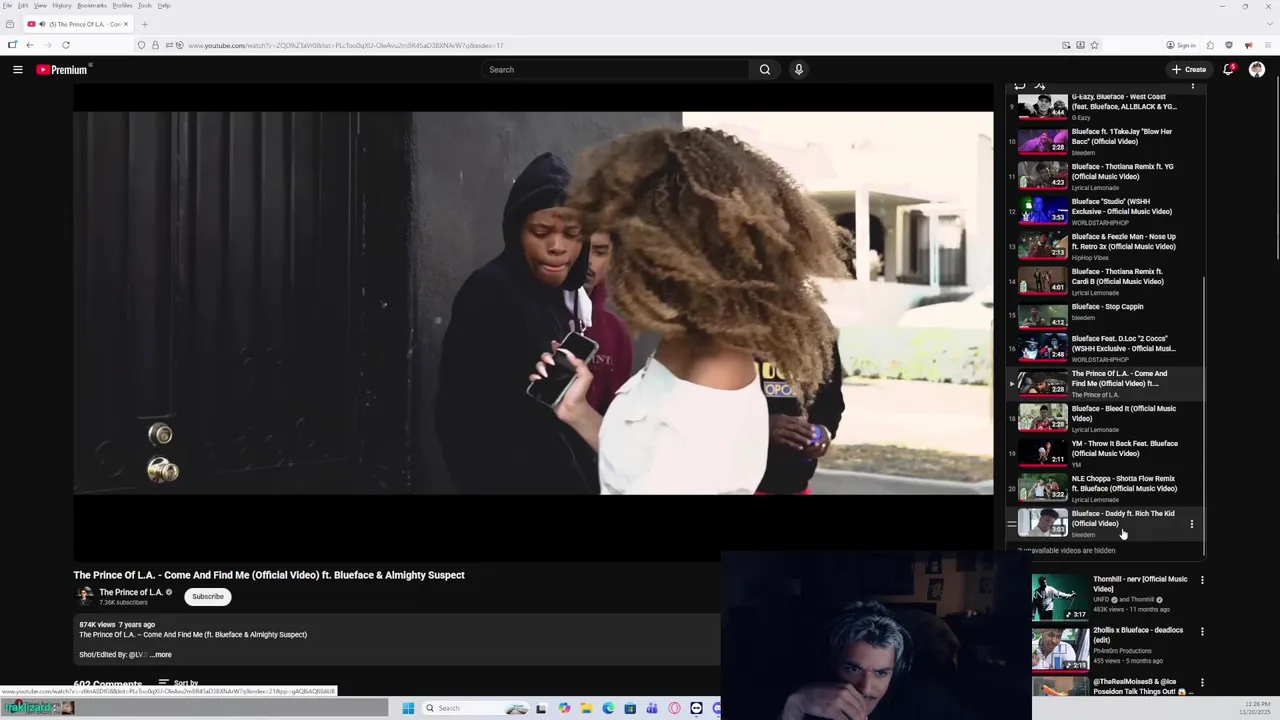This screenshot has width=1280, height=720.
Task: Open three-dot menu for 2hollis x Blueface video
Action: tap(1202, 632)
